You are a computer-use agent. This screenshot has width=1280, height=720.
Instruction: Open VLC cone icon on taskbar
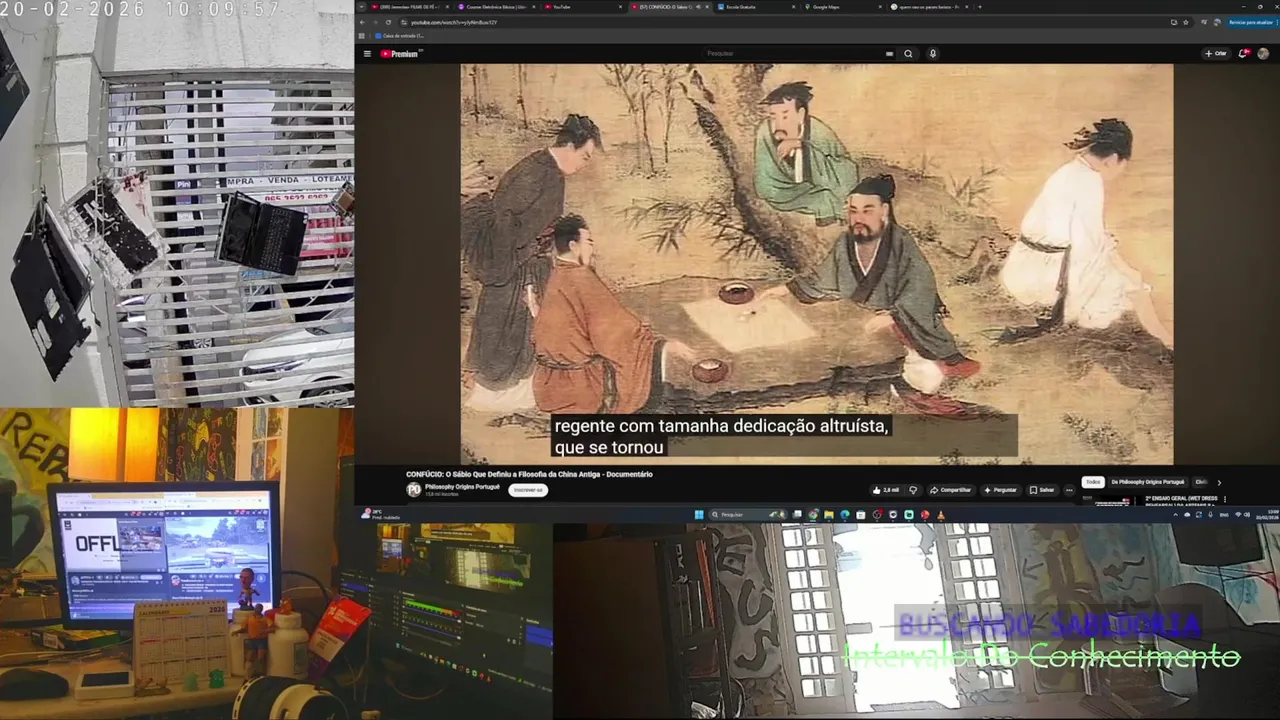pos(941,515)
